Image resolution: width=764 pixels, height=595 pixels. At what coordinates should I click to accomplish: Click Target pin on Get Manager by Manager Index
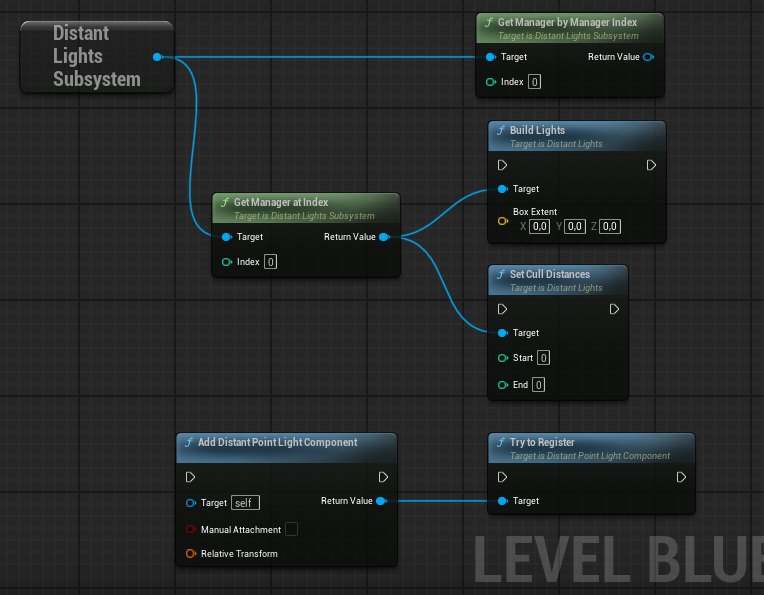click(x=491, y=57)
